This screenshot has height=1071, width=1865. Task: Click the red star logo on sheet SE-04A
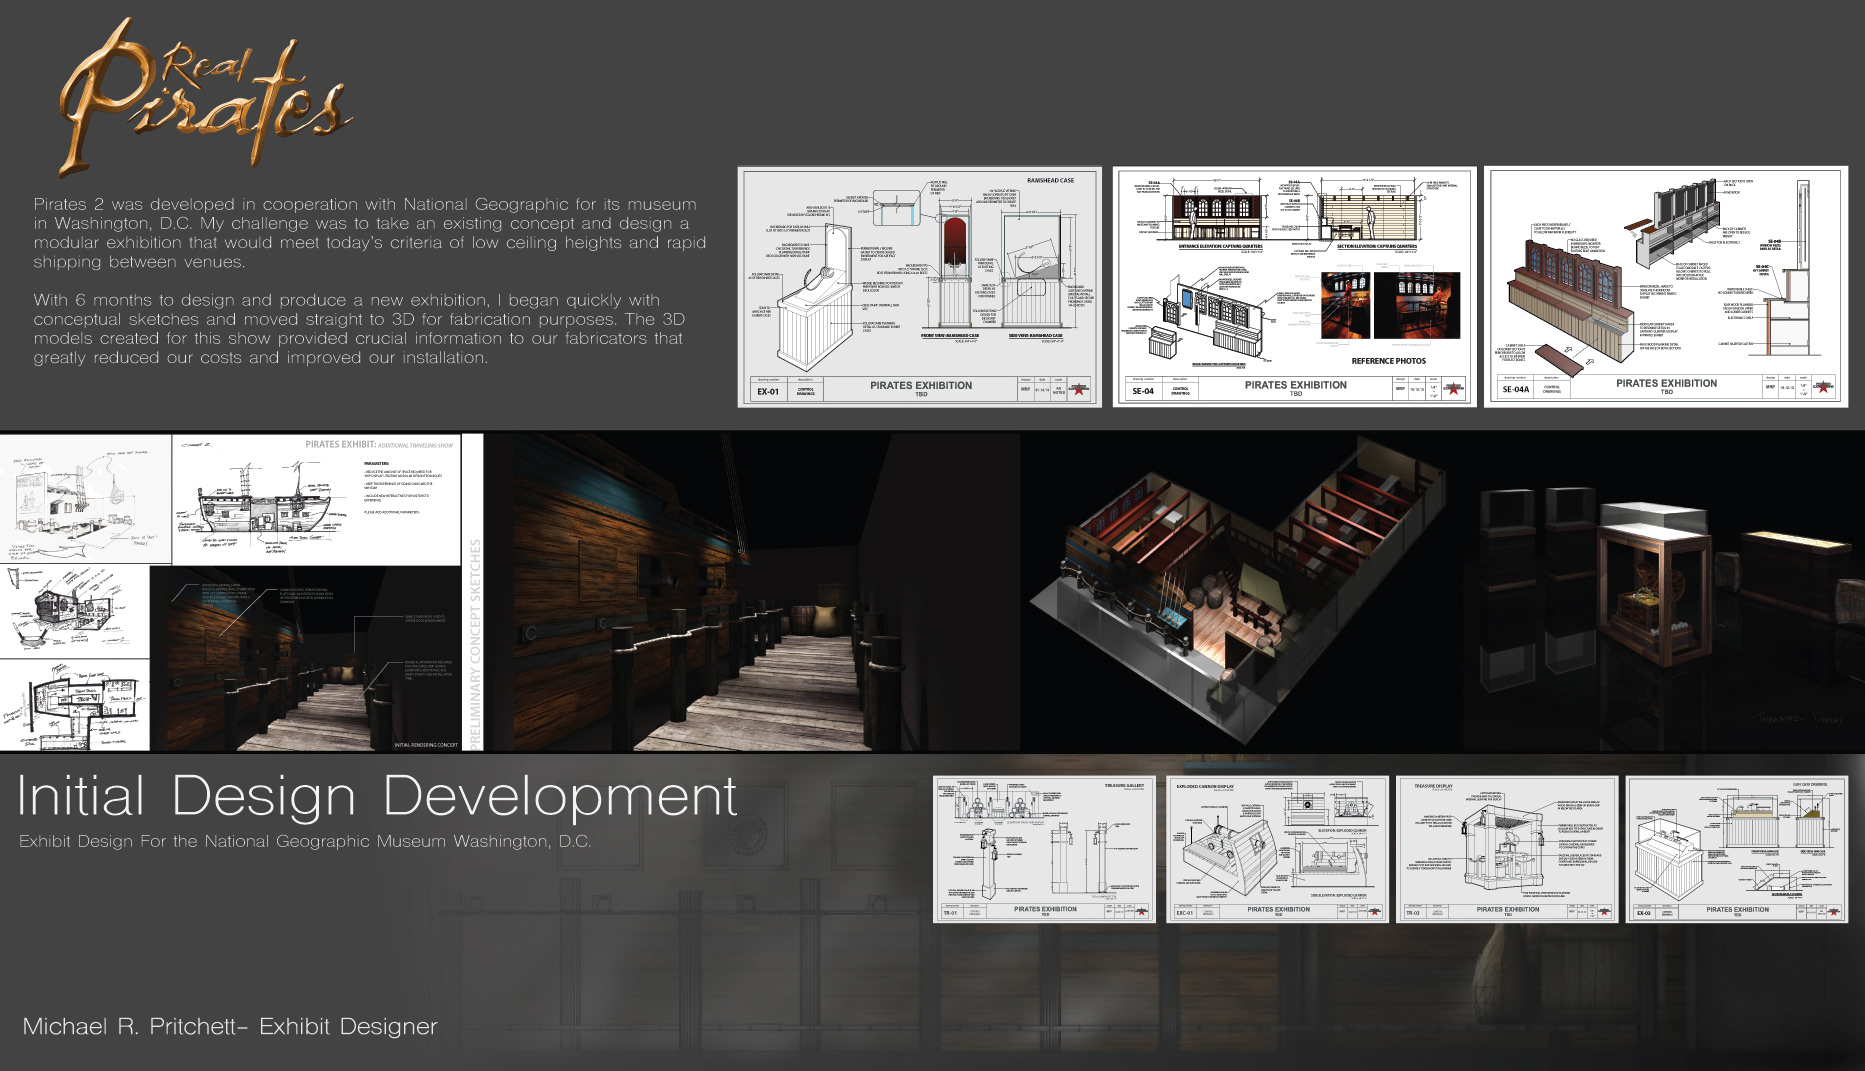pos(1824,388)
